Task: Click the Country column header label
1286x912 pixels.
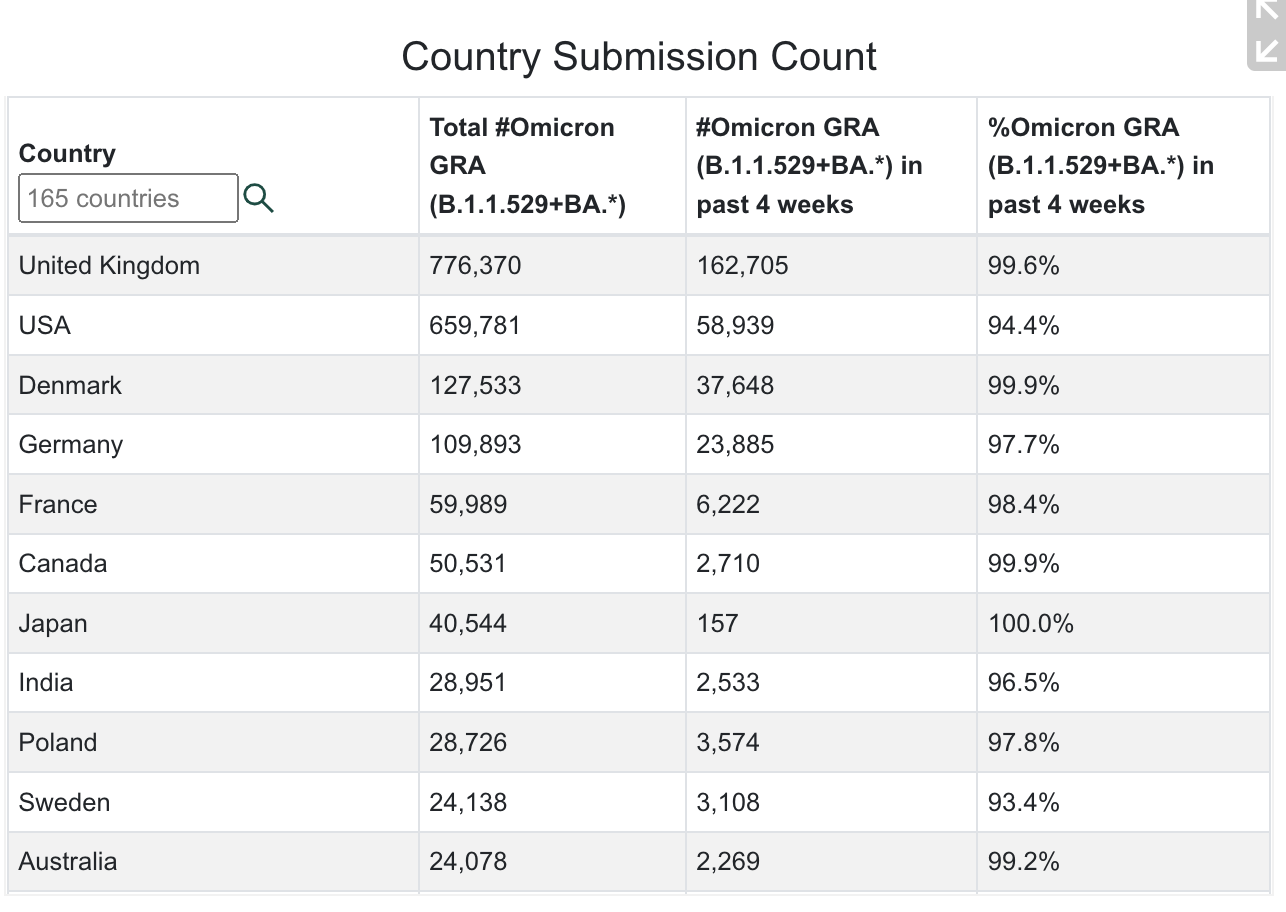Action: click(67, 153)
